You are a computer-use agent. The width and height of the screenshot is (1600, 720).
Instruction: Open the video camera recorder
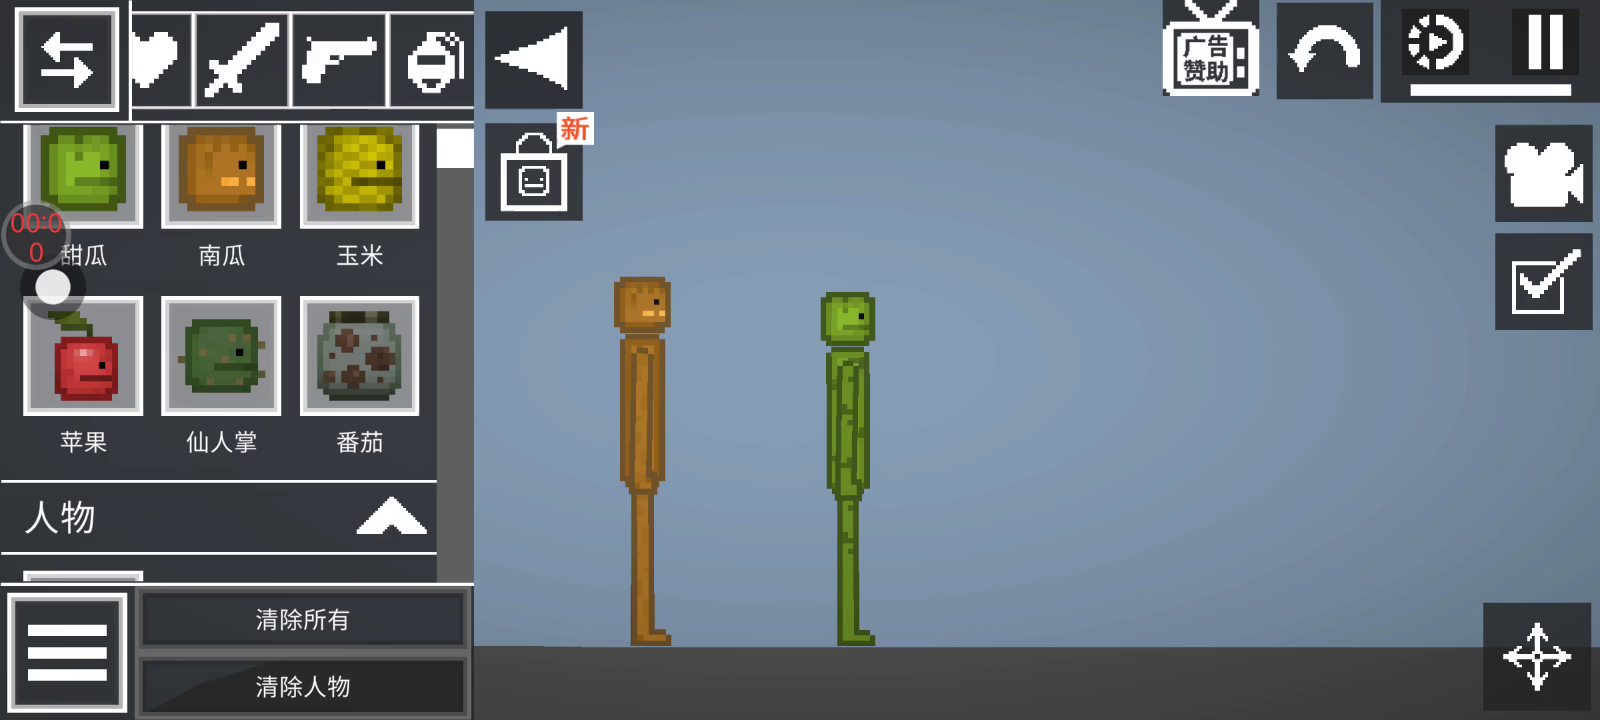click(x=1543, y=174)
